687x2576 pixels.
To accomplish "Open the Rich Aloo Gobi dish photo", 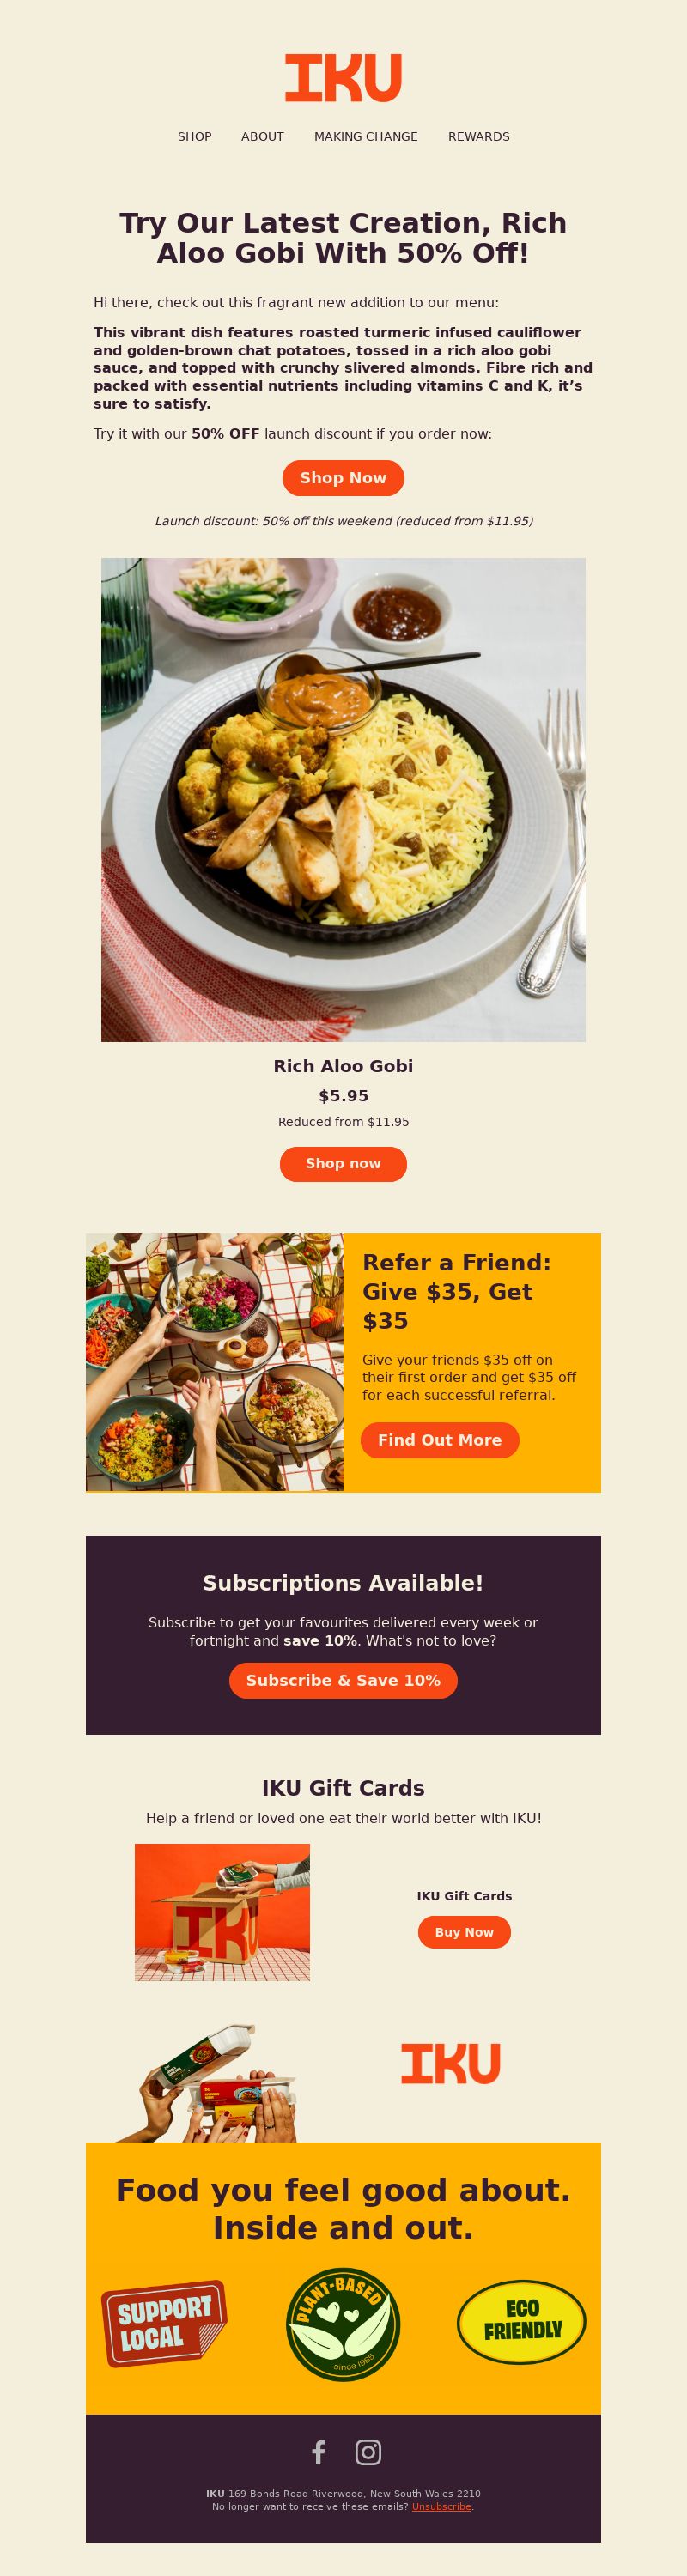I will pos(343,800).
